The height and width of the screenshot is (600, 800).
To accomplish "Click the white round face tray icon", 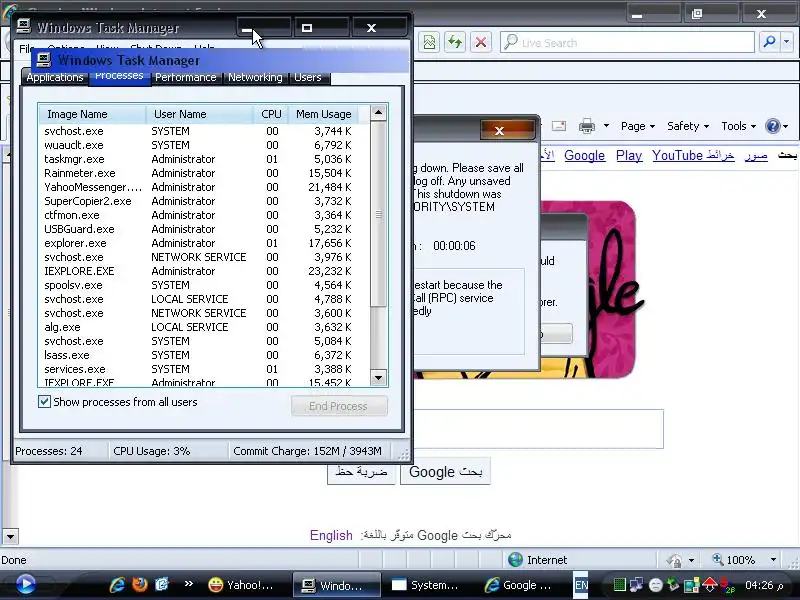I will pos(656,585).
